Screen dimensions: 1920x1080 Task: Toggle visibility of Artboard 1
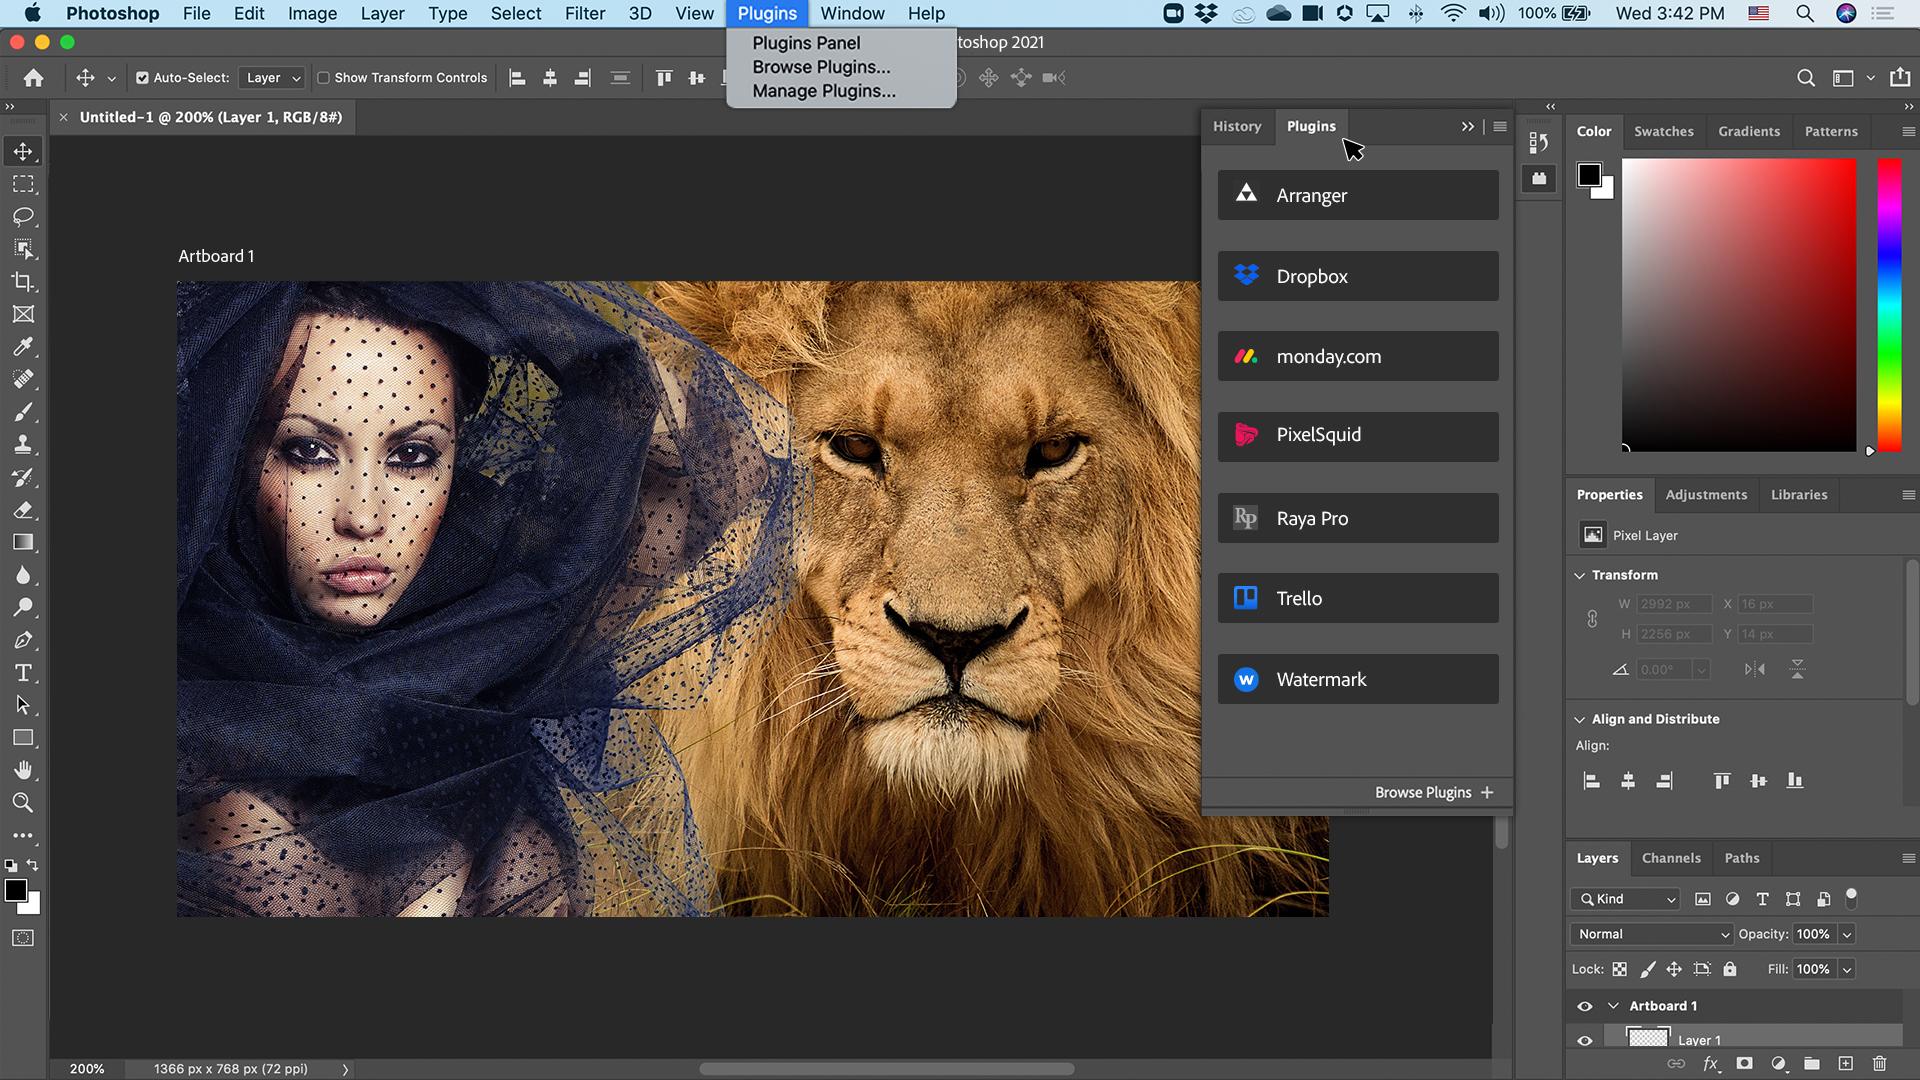click(x=1585, y=1005)
